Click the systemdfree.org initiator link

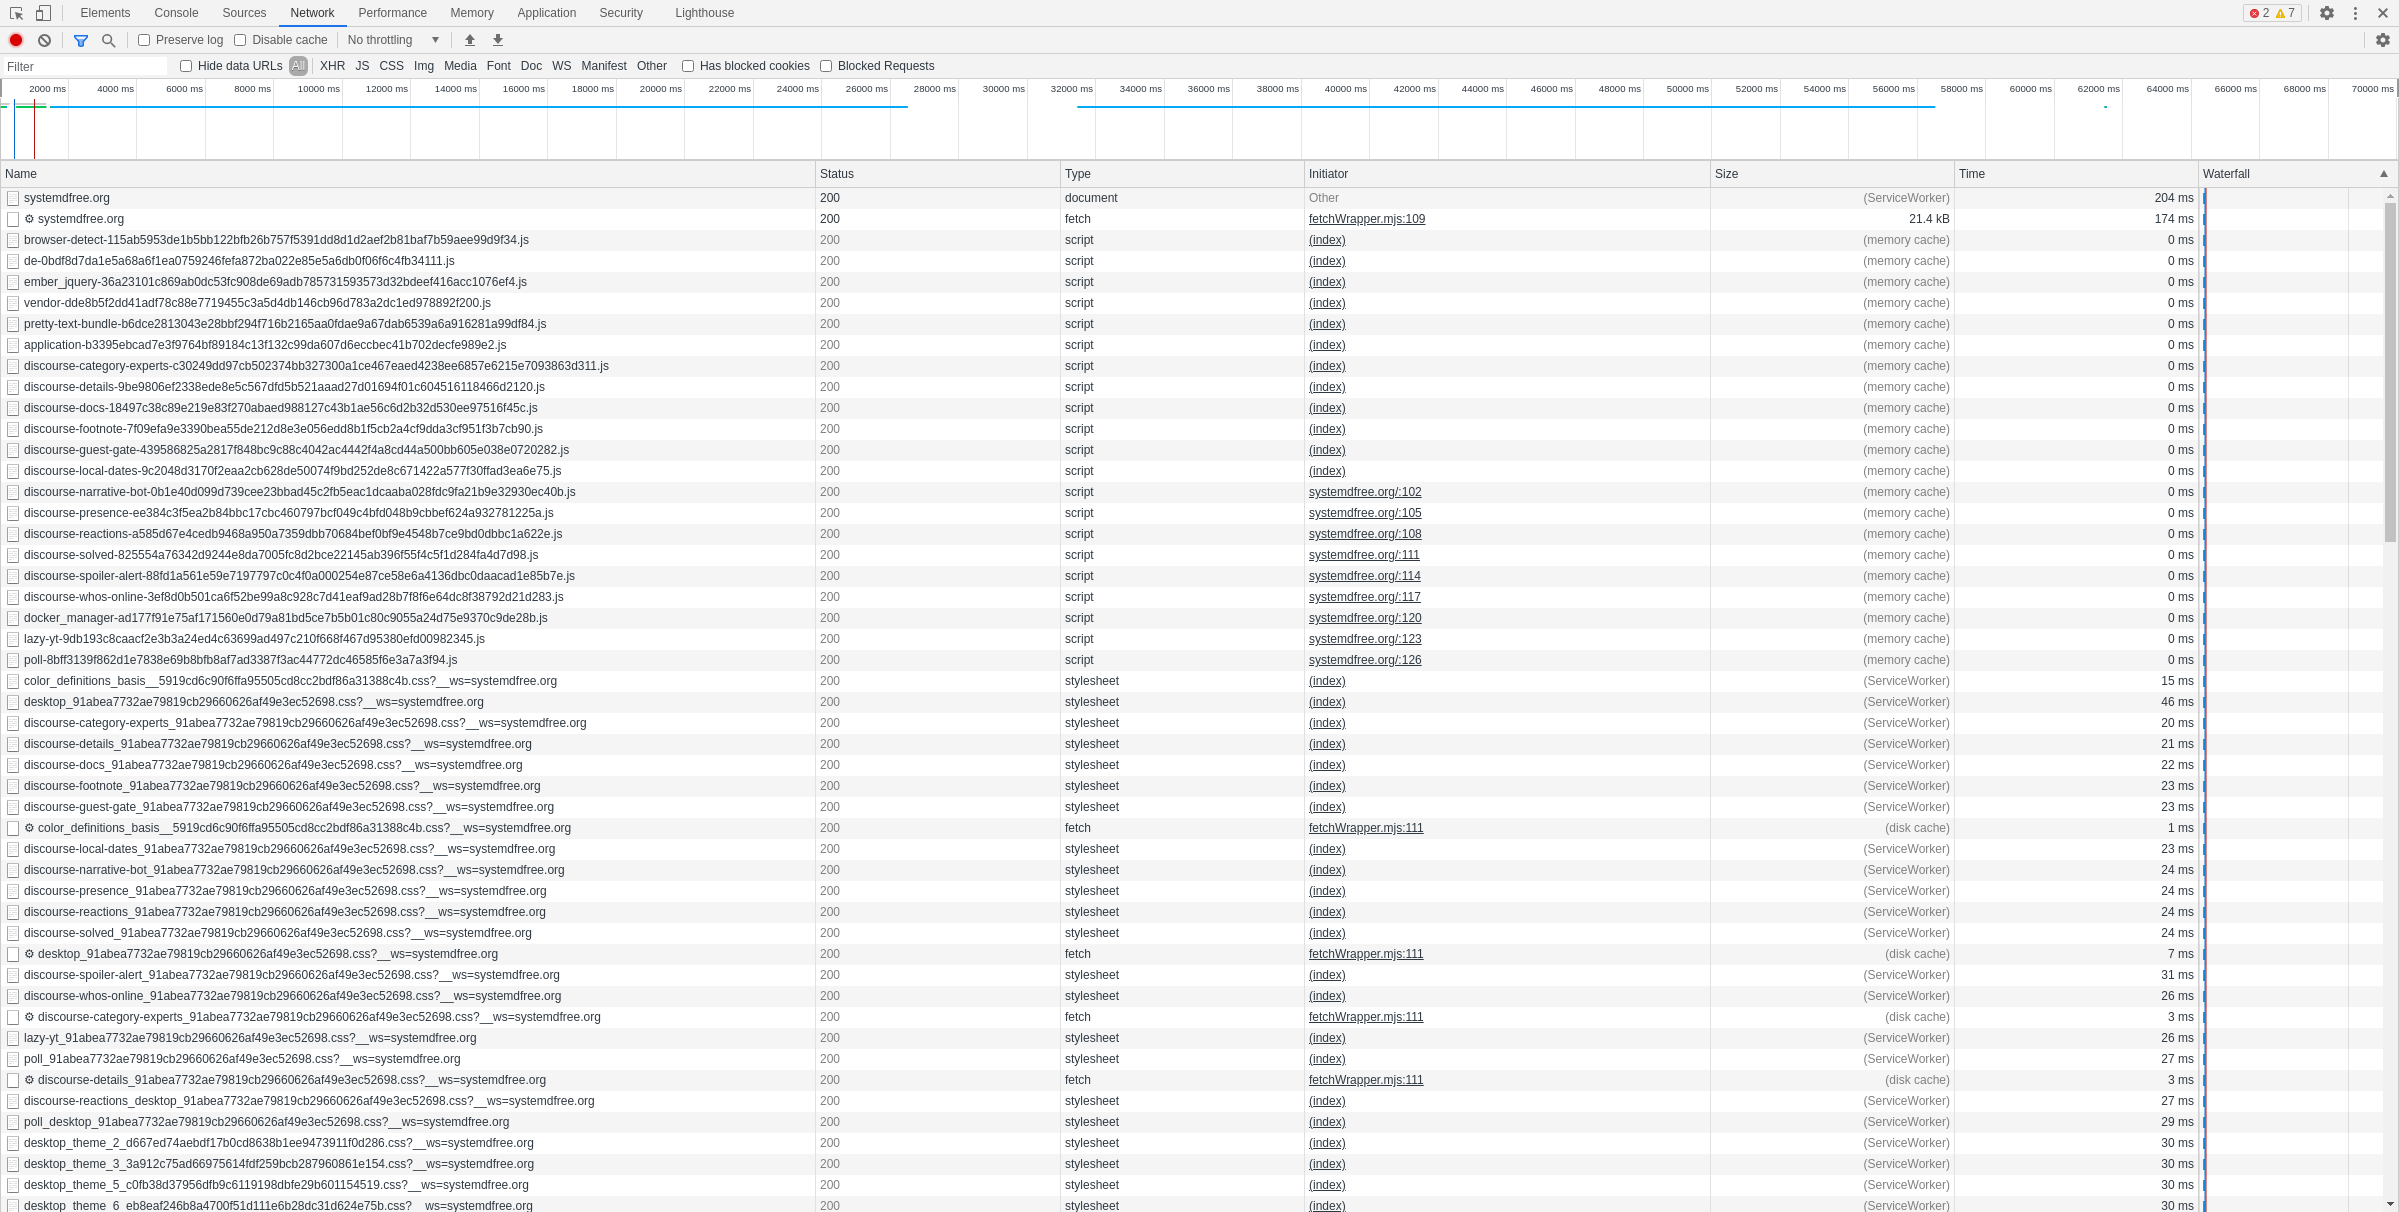pos(1365,492)
